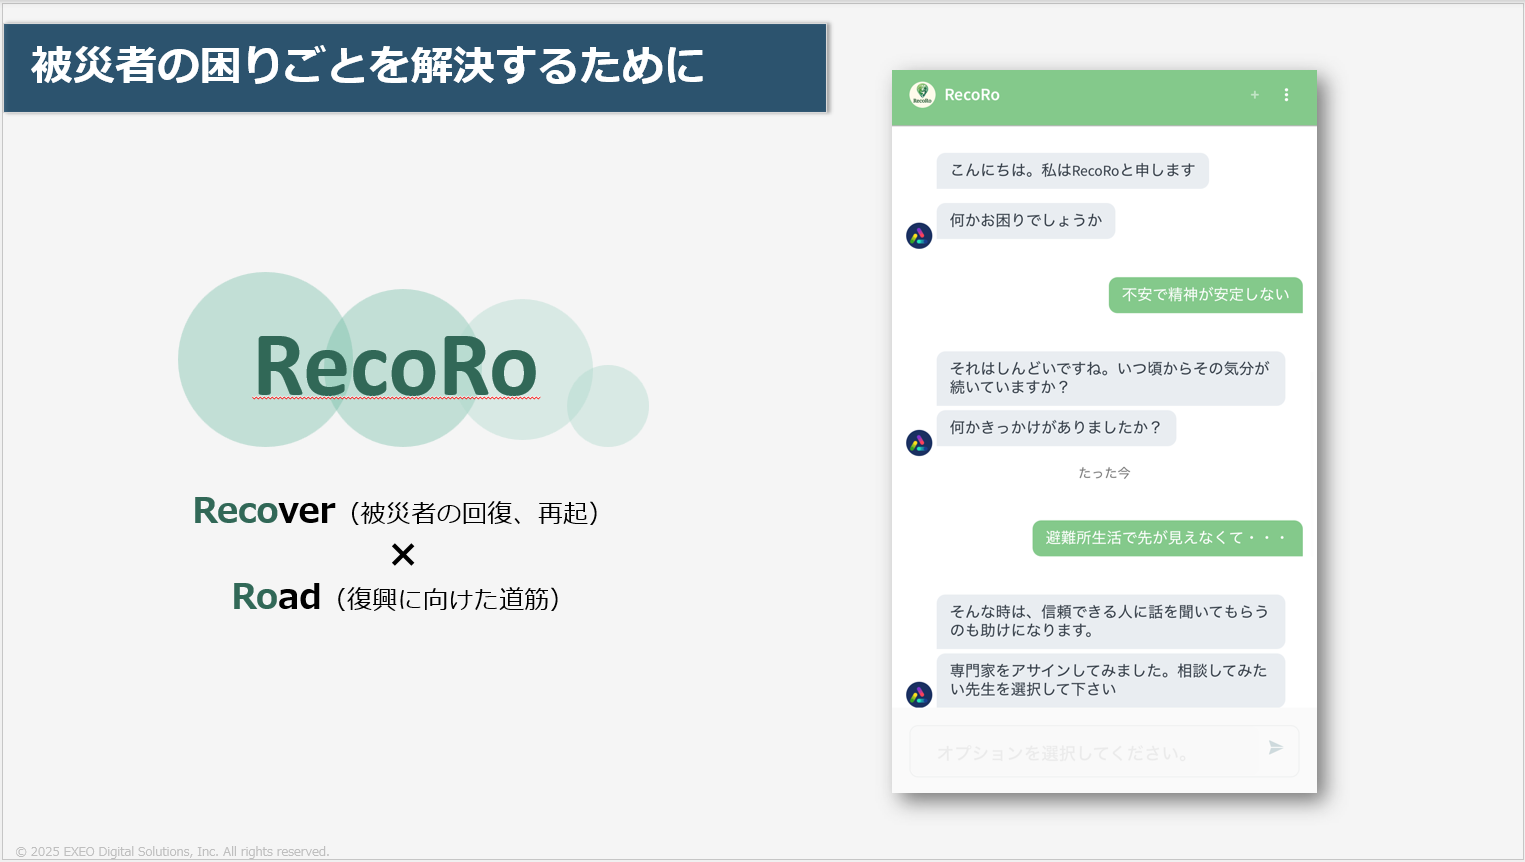Click the そんな時は、信頼できる人に bot message
Image resolution: width=1525 pixels, height=862 pixels.
click(1109, 621)
